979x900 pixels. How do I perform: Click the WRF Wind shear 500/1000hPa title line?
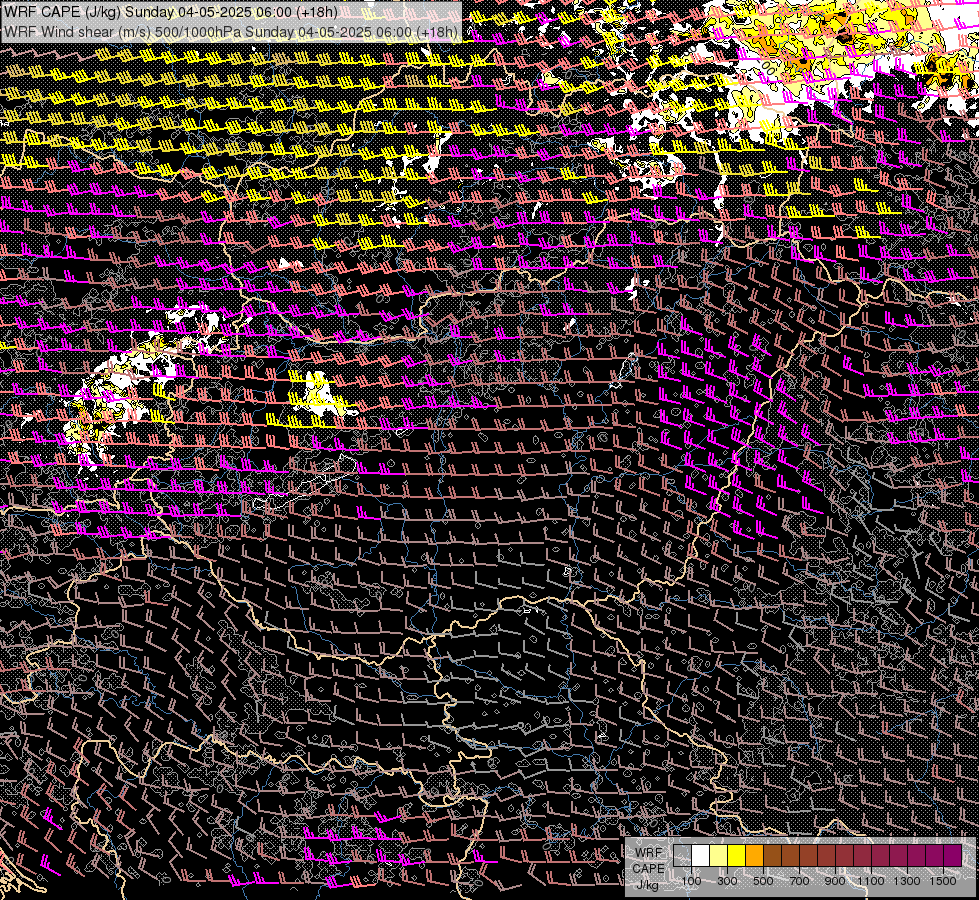pos(231,32)
